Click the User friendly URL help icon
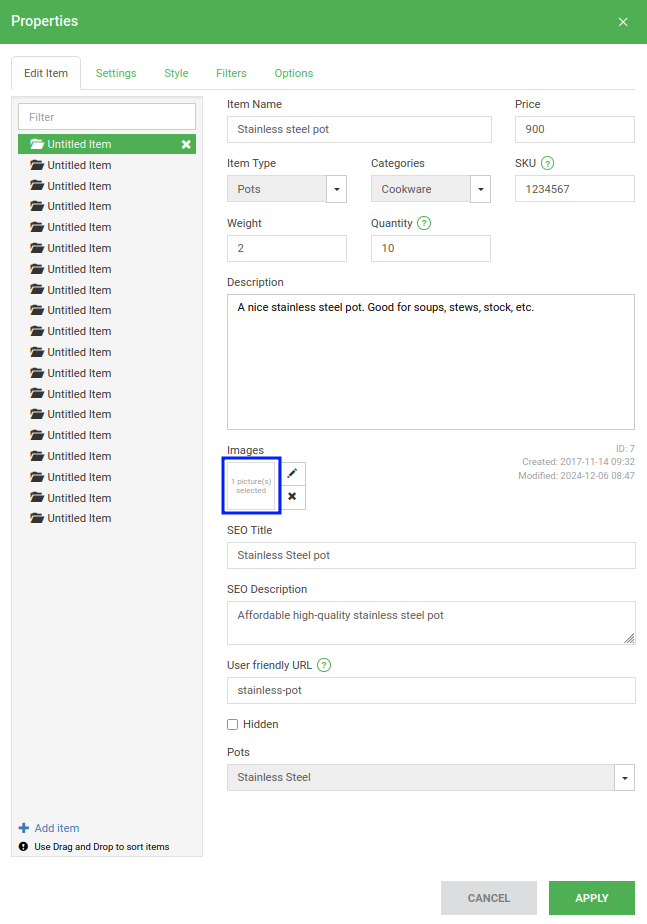Screen dimensions: 647x924 [x=324, y=665]
